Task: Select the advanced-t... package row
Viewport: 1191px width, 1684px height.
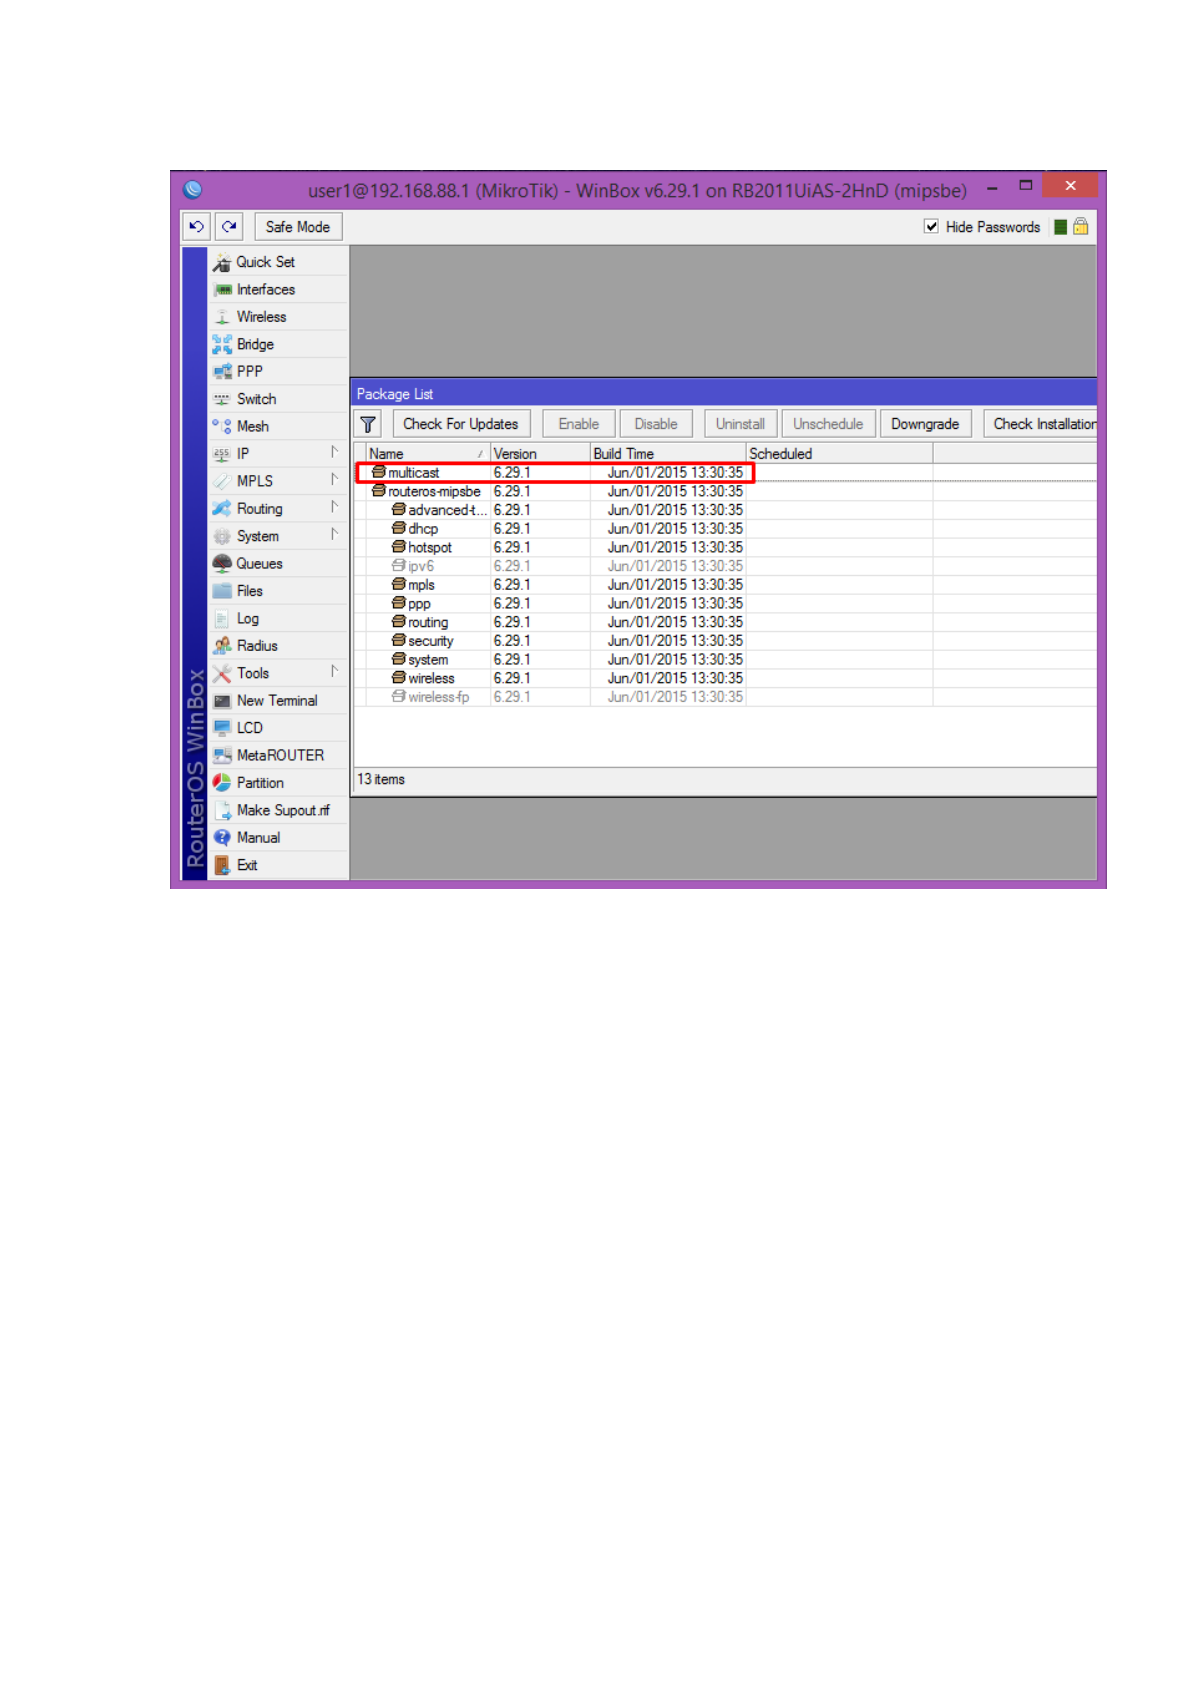Action: tap(726, 510)
